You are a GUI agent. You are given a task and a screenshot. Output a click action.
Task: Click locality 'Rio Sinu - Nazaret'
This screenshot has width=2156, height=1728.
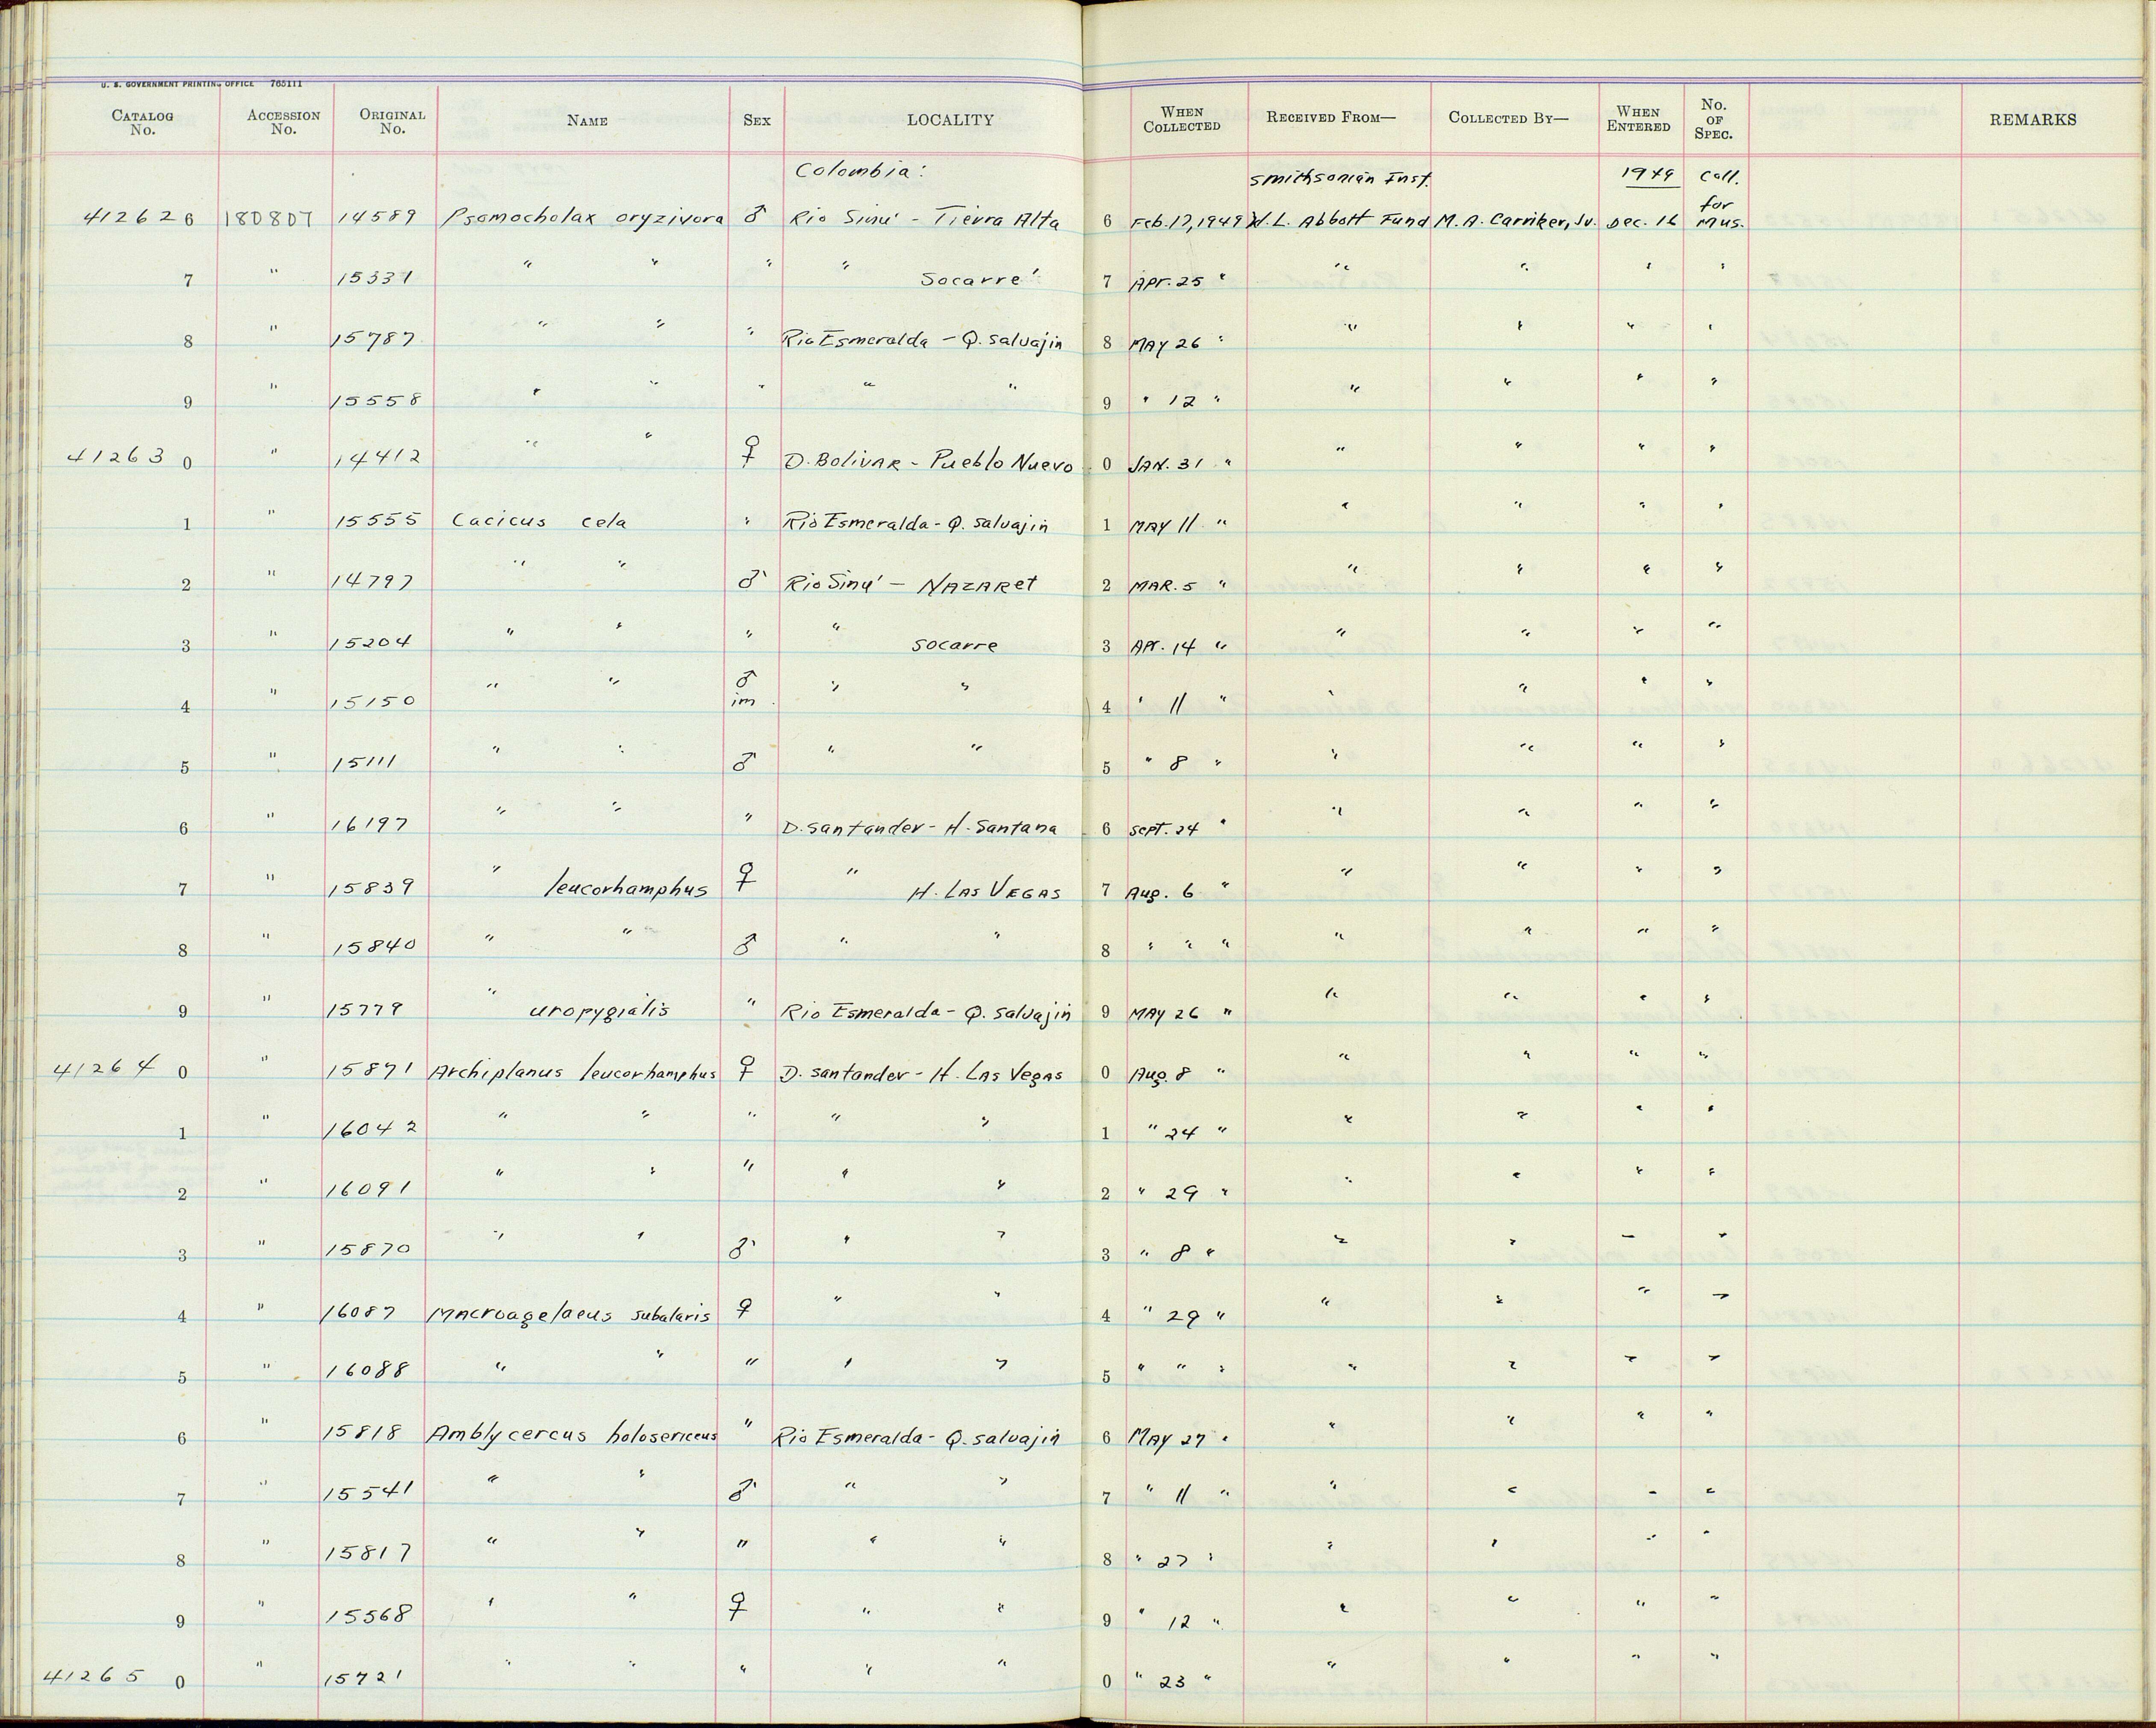point(911,583)
